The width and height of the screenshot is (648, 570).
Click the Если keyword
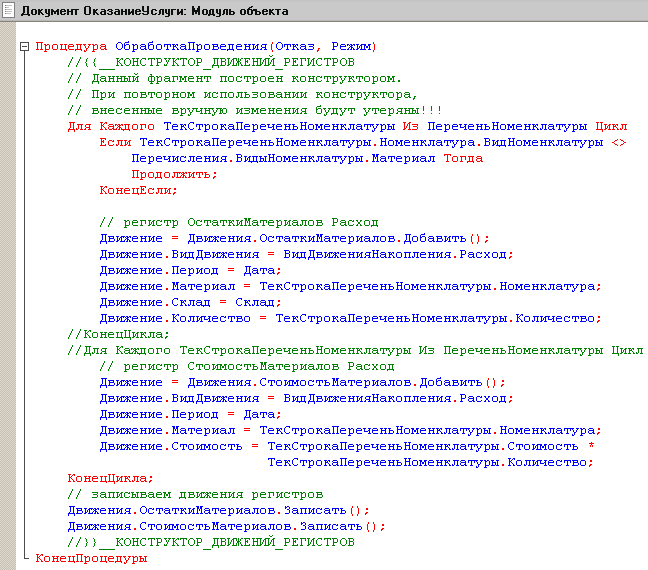point(115,143)
